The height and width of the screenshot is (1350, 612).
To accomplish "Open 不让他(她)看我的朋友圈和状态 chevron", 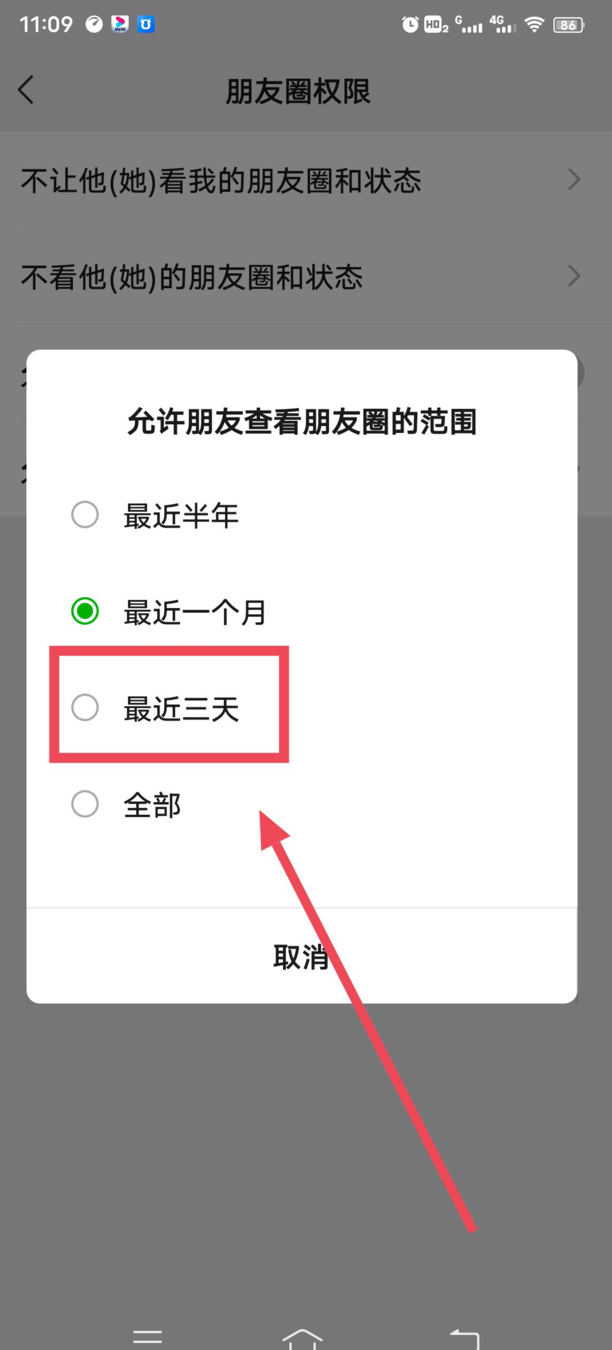I will point(574,180).
